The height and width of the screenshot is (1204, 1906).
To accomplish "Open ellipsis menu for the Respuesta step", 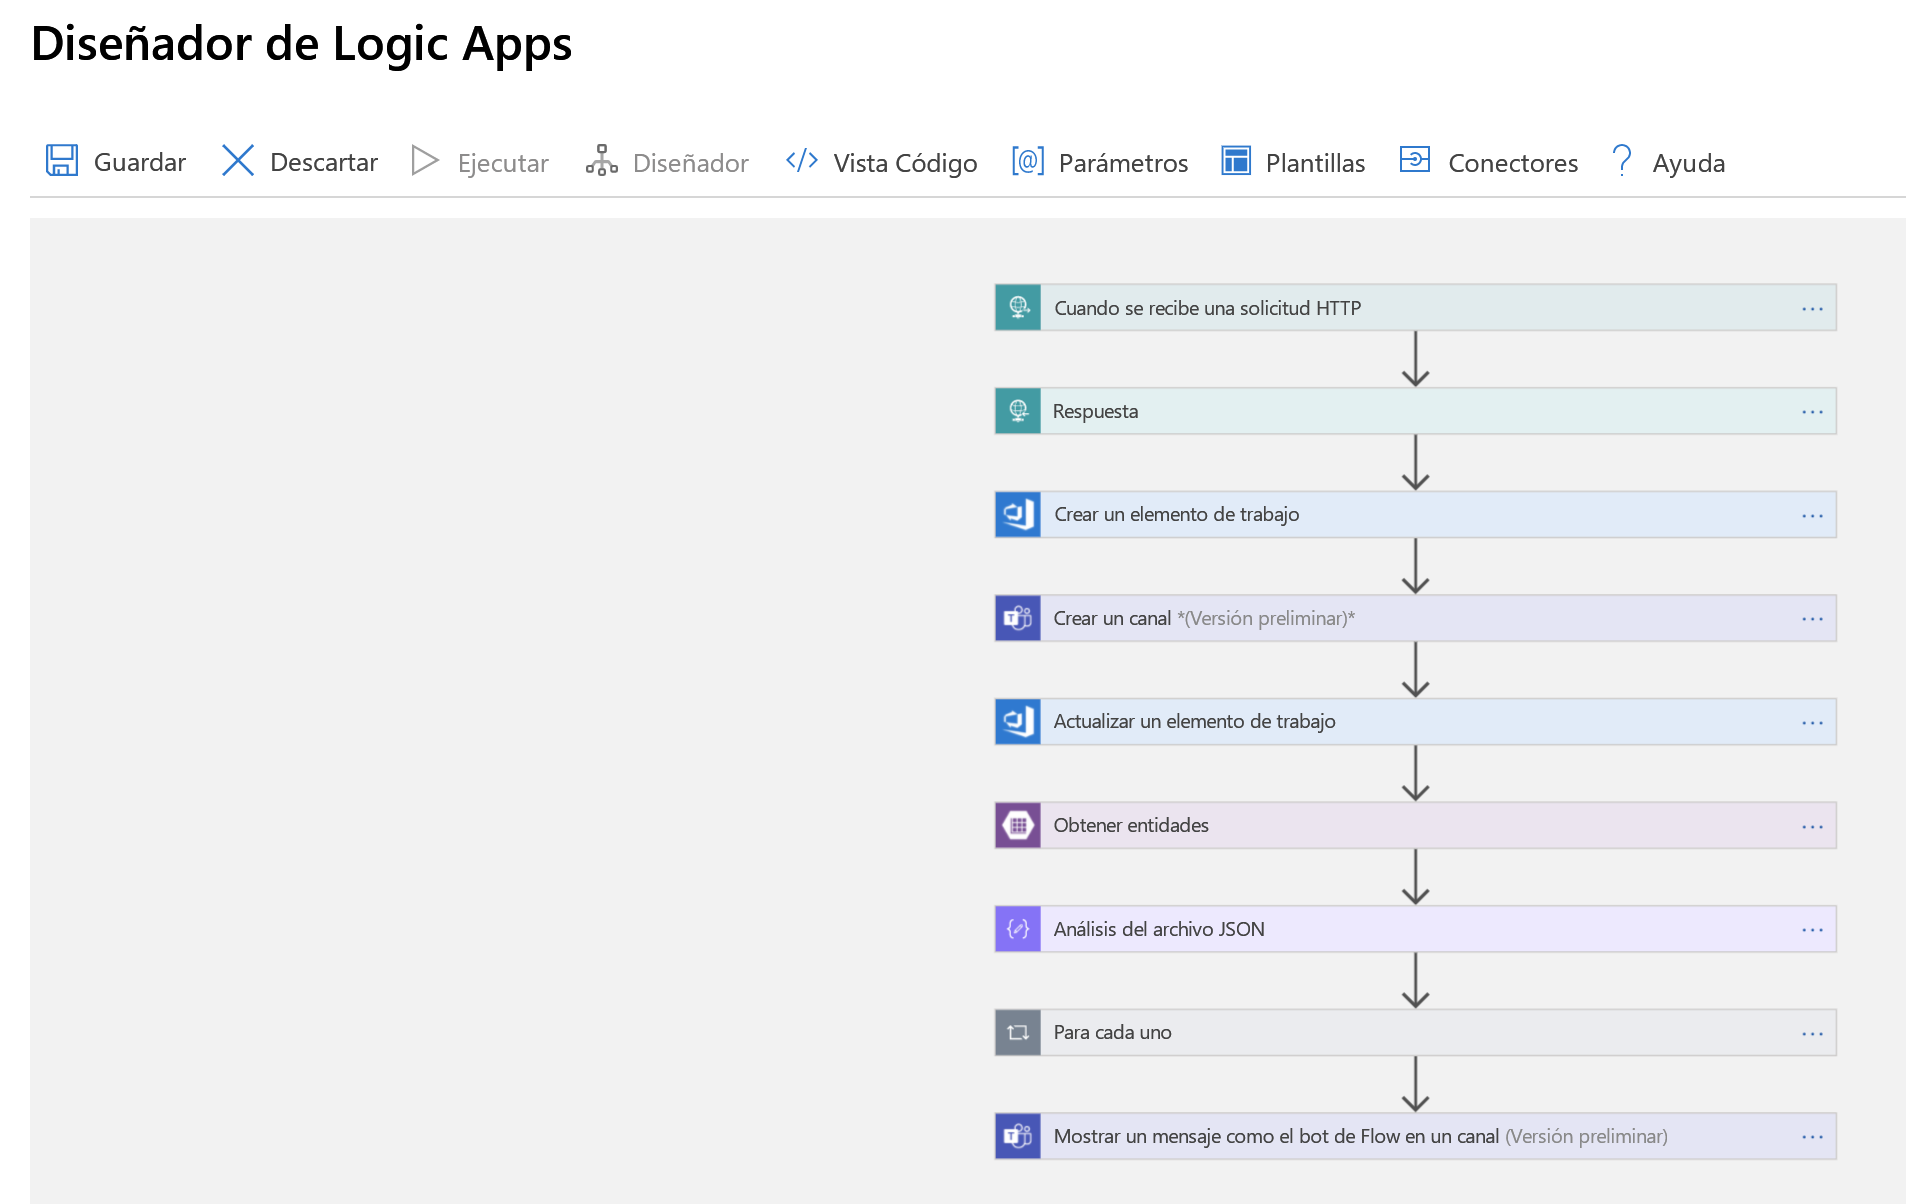I will pyautogui.click(x=1812, y=412).
